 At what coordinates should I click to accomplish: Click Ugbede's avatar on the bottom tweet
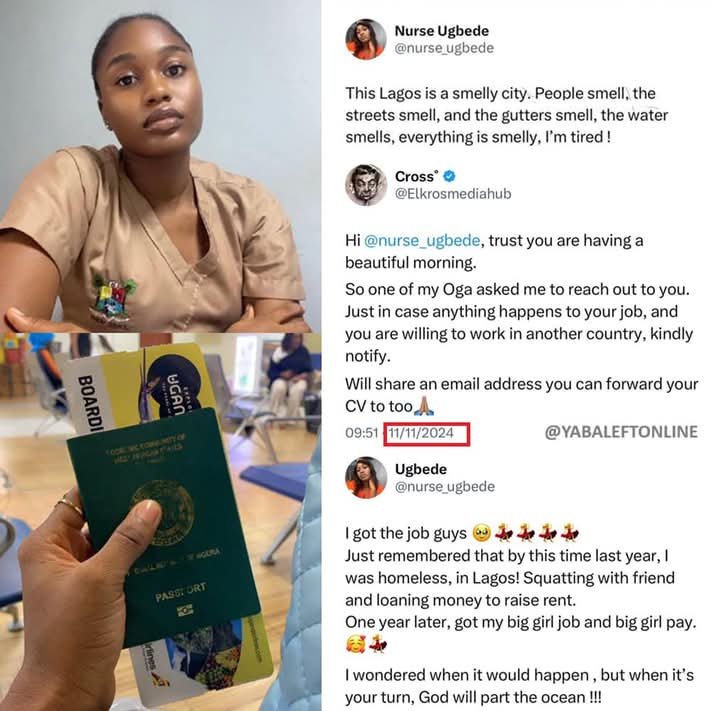click(x=366, y=477)
